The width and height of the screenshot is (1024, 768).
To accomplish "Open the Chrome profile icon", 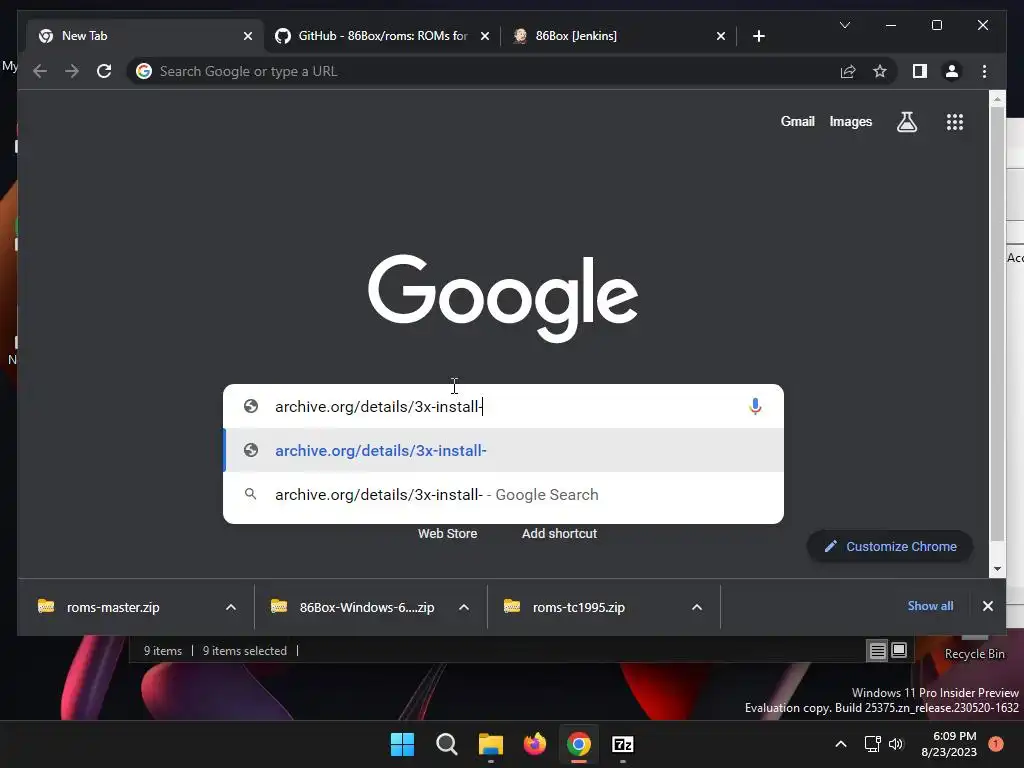I will 952,71.
